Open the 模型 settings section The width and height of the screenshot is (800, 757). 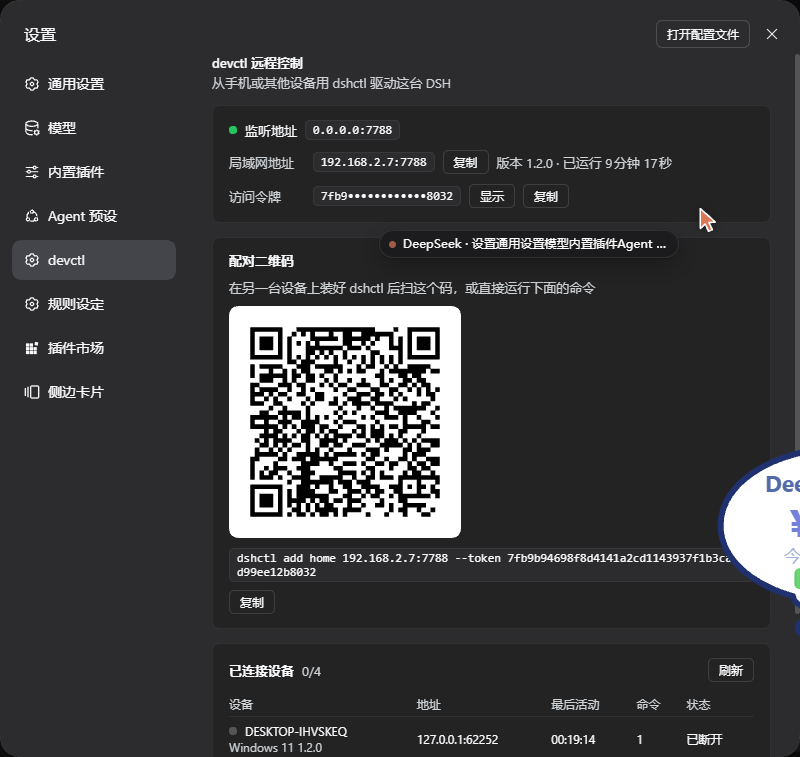(94, 128)
